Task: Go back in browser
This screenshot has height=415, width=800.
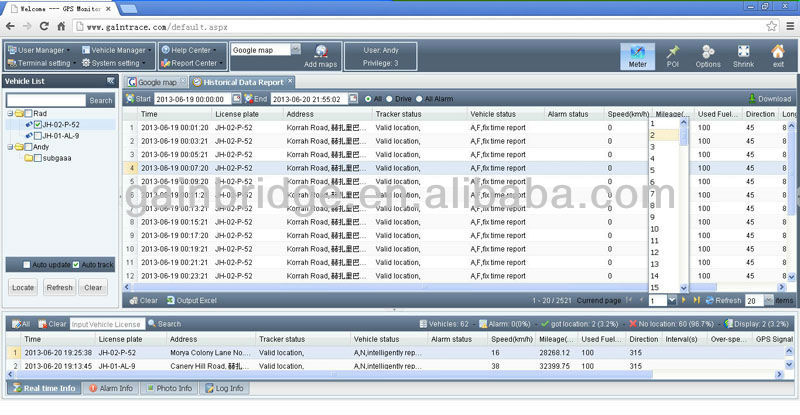Action: pyautogui.click(x=10, y=26)
